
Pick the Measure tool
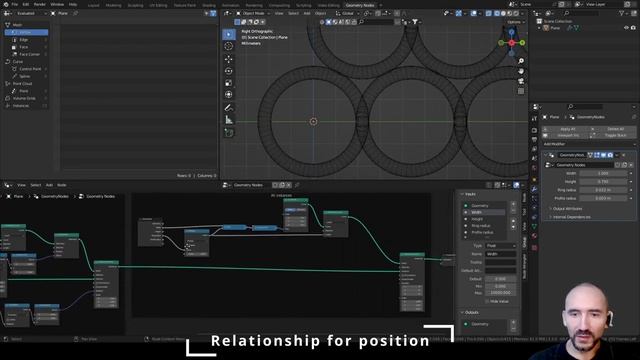(229, 120)
